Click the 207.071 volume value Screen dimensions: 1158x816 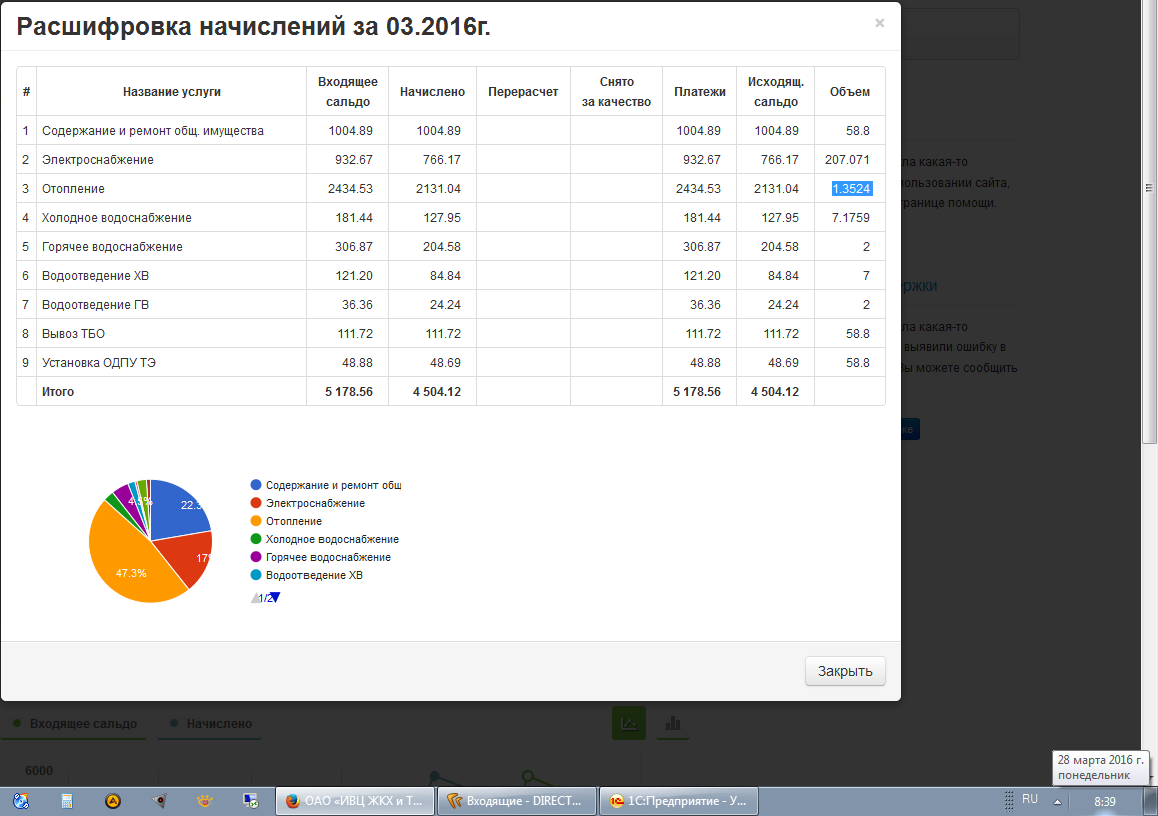(847, 160)
